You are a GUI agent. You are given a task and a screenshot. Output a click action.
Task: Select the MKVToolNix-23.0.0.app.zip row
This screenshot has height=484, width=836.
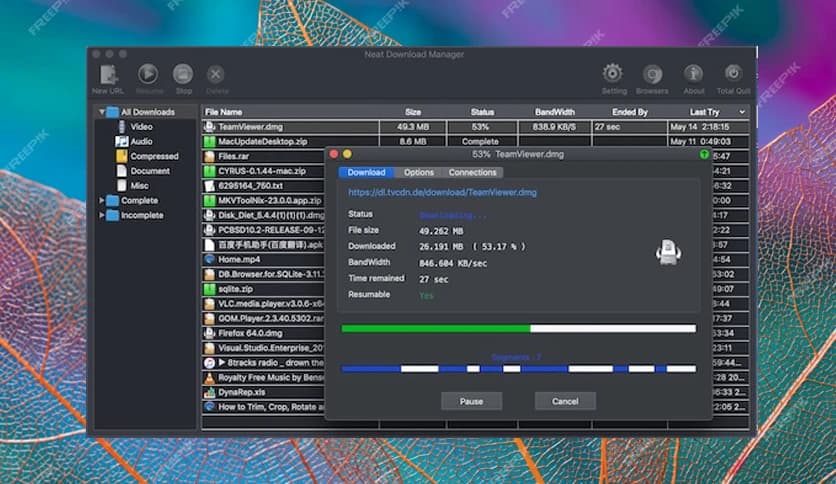point(264,200)
